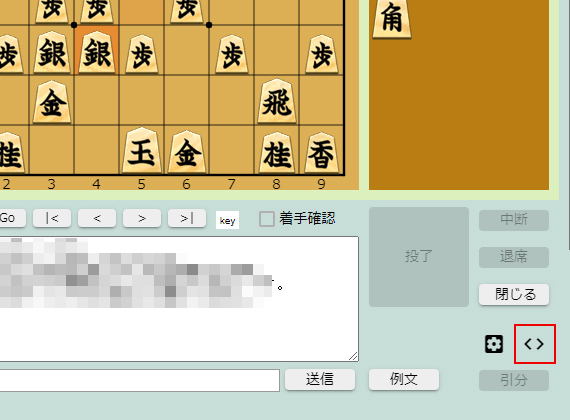570x420 pixels.
Task: Select the king piece on file 5
Action: 141,151
